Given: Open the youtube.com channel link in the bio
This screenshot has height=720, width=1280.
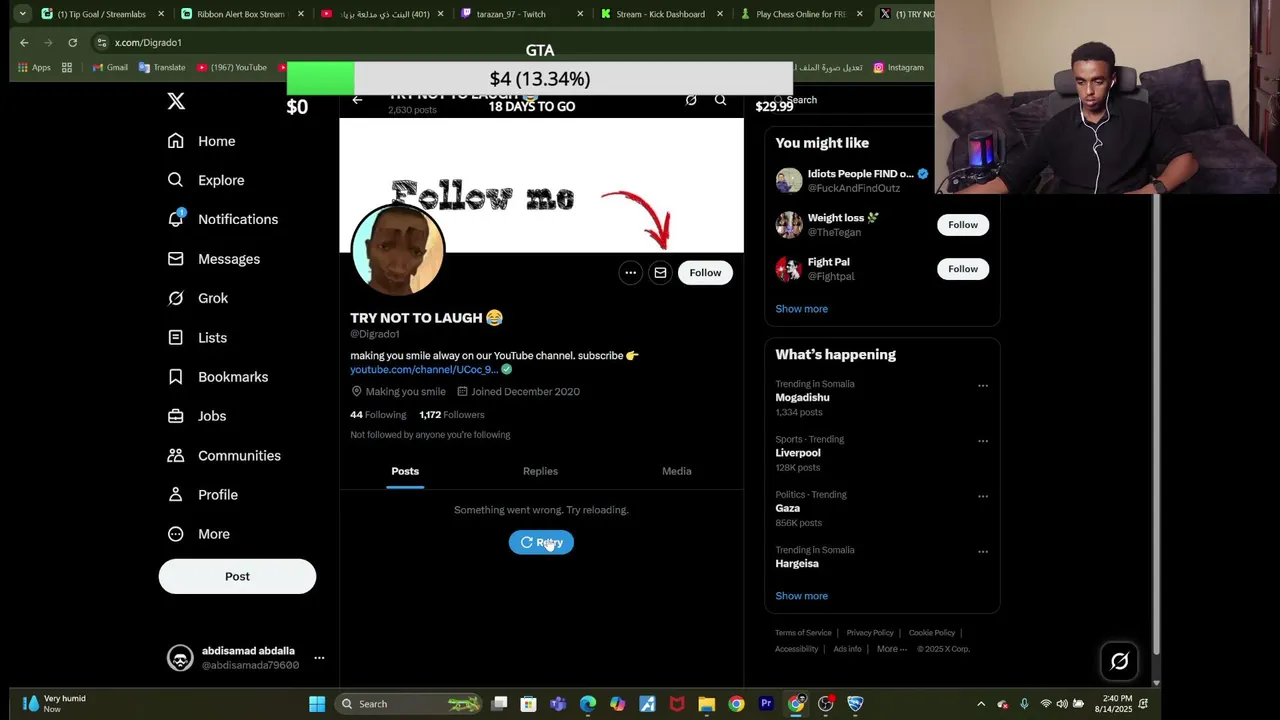Looking at the screenshot, I should 424,370.
